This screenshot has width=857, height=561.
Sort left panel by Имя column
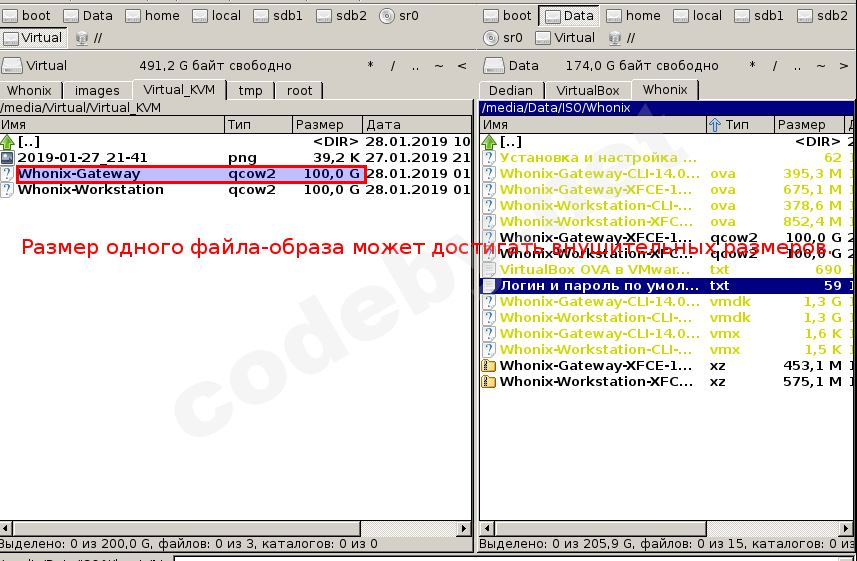click(112, 125)
